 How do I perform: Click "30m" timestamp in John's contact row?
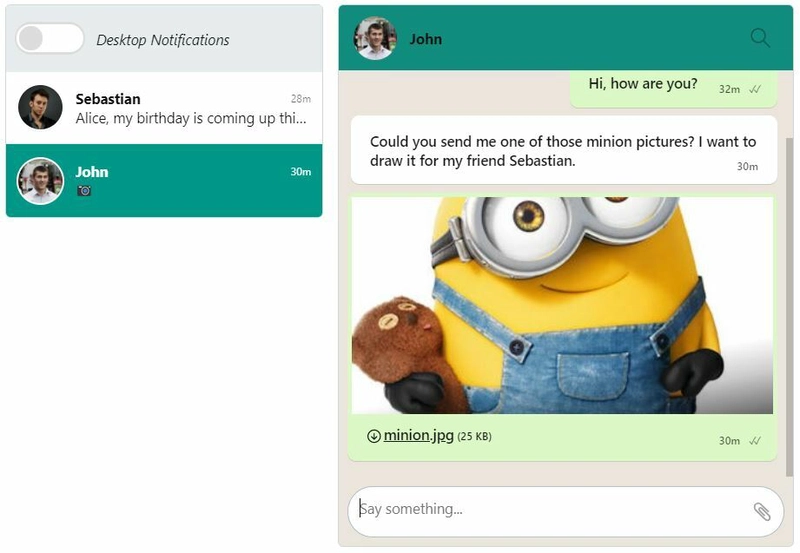pyautogui.click(x=301, y=172)
